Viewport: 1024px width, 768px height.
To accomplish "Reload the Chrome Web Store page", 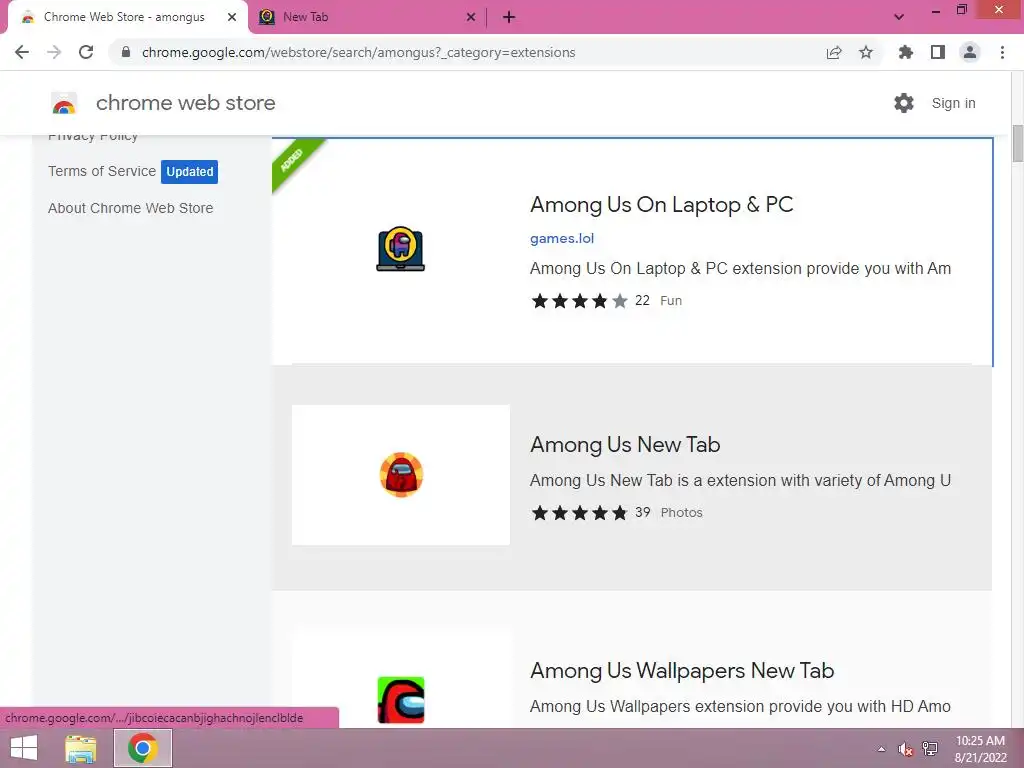I will click(x=86, y=52).
